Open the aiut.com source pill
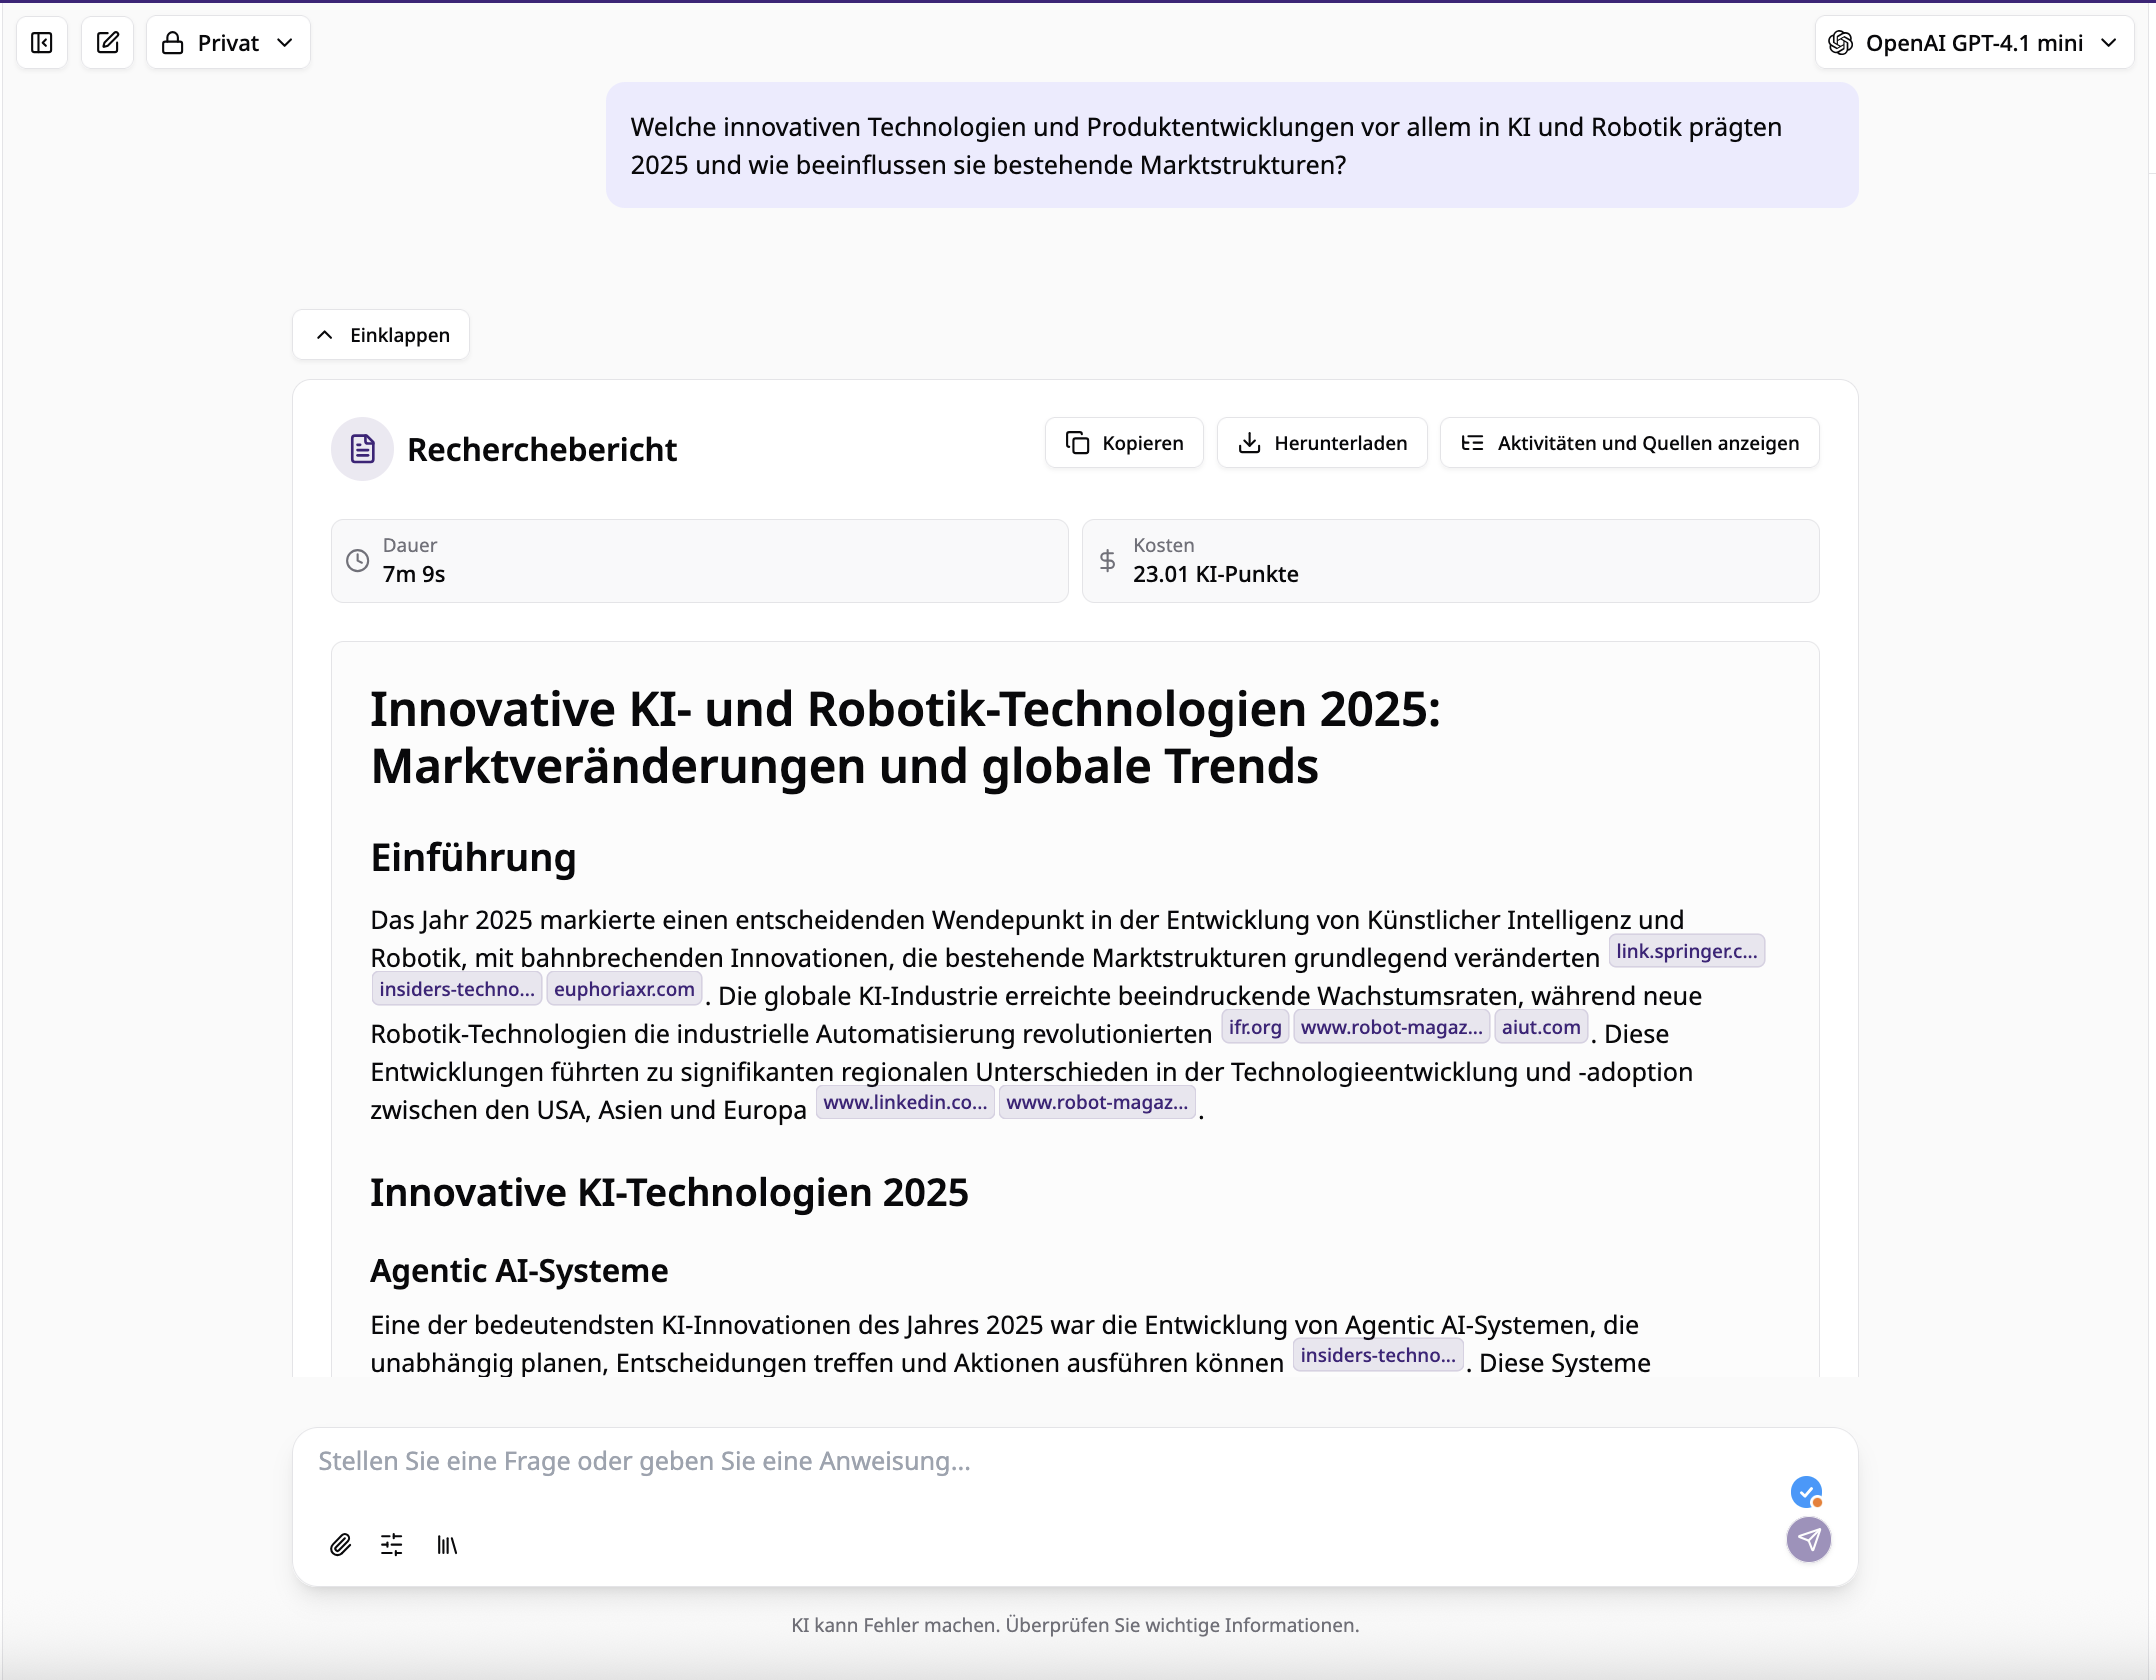This screenshot has width=2156, height=1680. (x=1540, y=1026)
